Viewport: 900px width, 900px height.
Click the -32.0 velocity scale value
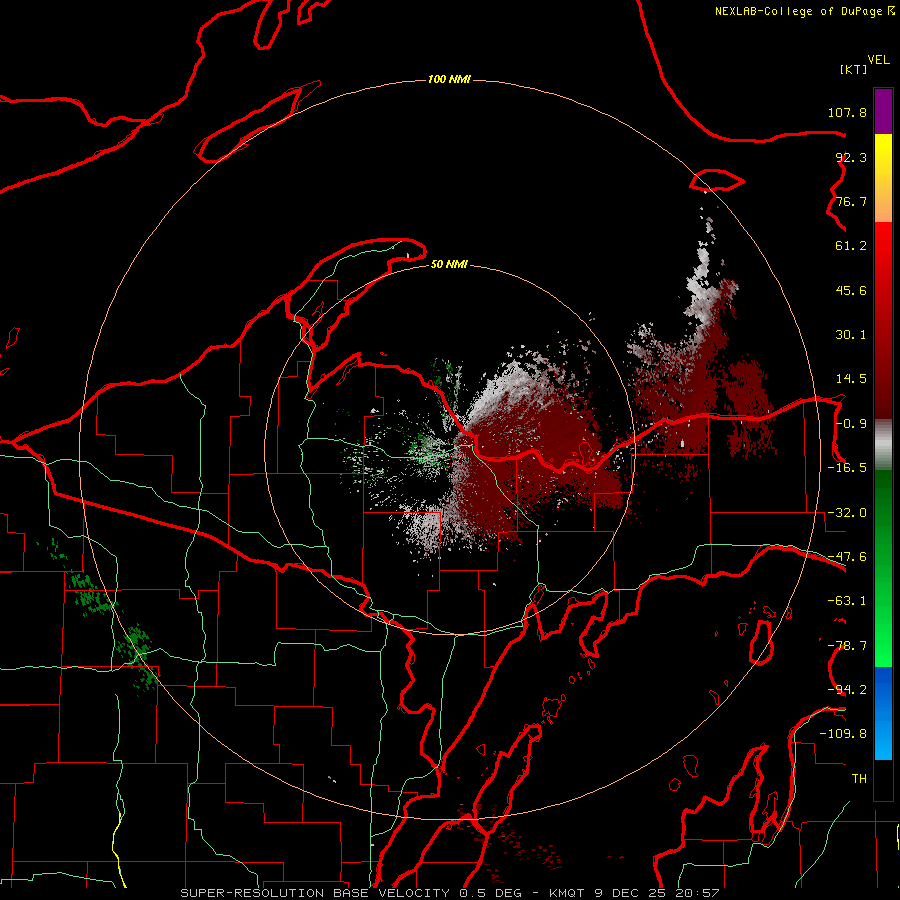(847, 513)
